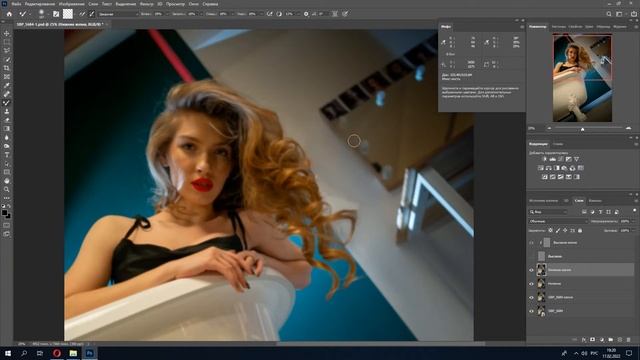Viewport: 640px width, 360px height.
Task: Toggle lock all for layer
Action: pyautogui.click(x=580, y=231)
